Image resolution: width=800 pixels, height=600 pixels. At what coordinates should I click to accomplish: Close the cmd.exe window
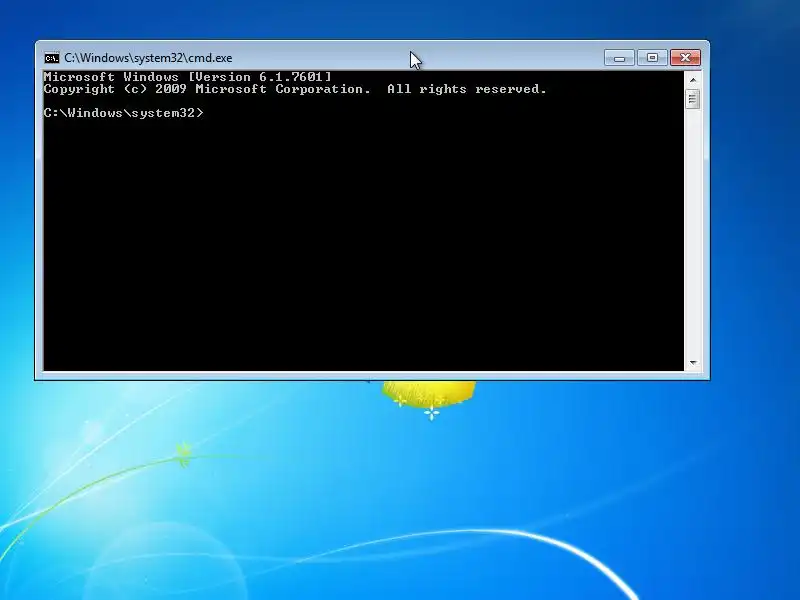[x=685, y=58]
